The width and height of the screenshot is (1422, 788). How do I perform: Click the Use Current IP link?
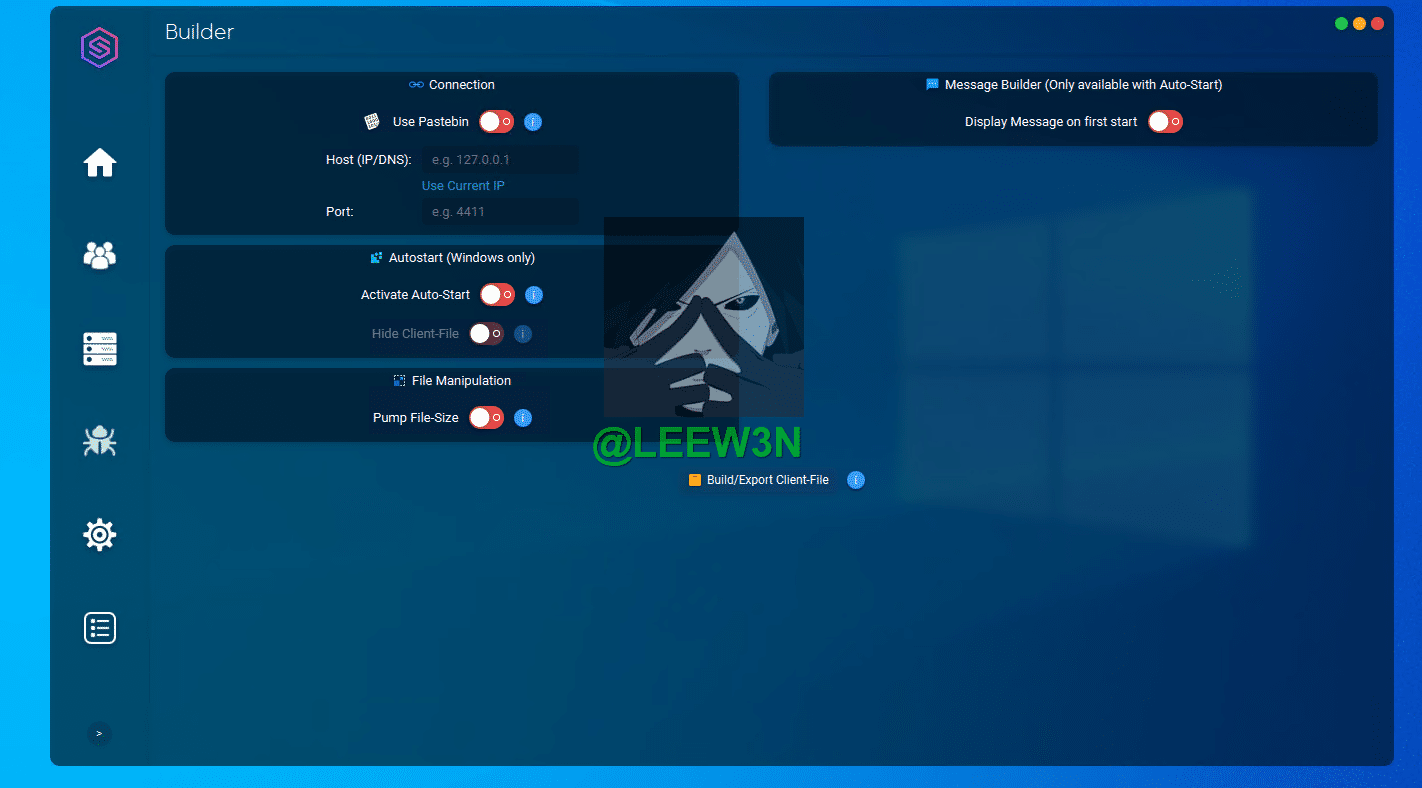463,186
